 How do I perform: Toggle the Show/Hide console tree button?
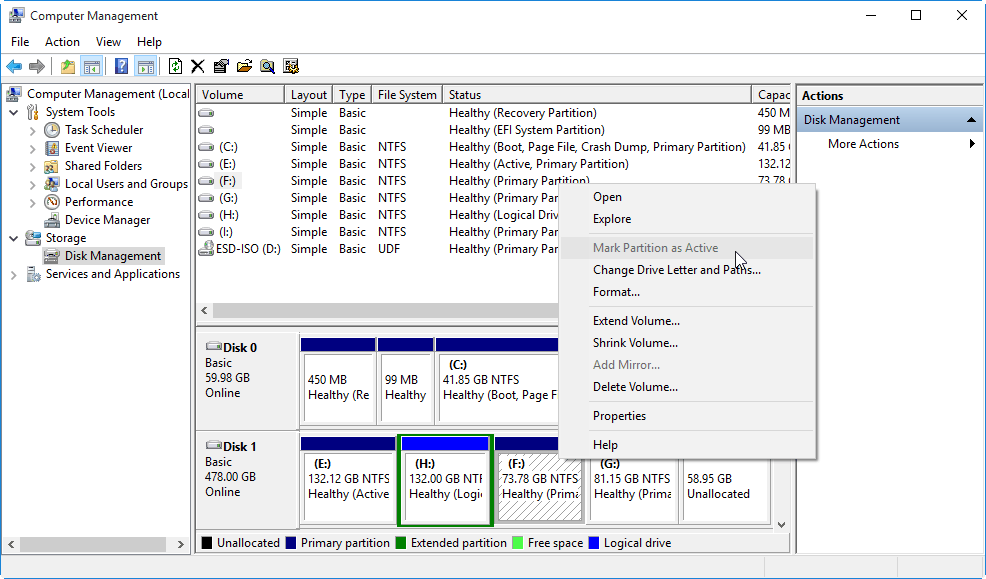point(93,65)
